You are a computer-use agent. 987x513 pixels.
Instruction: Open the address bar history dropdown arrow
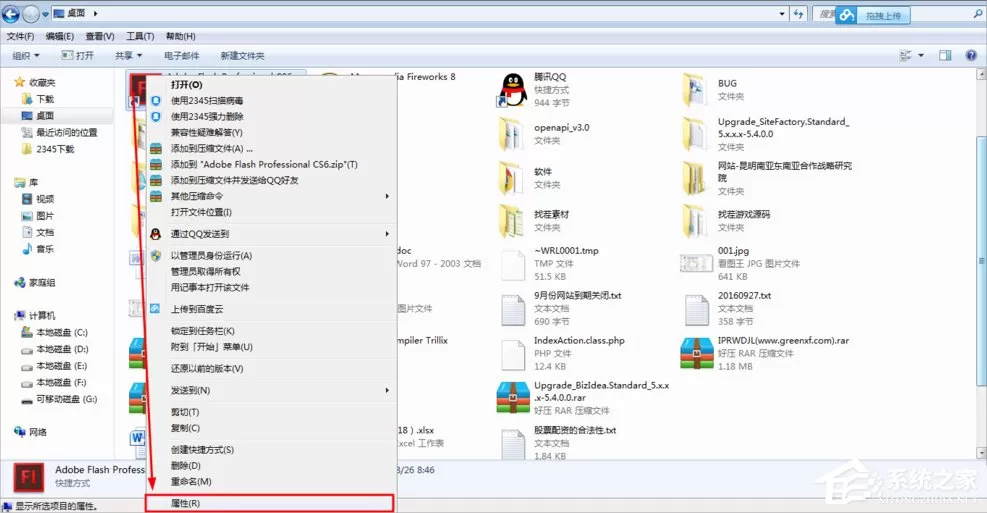point(782,13)
